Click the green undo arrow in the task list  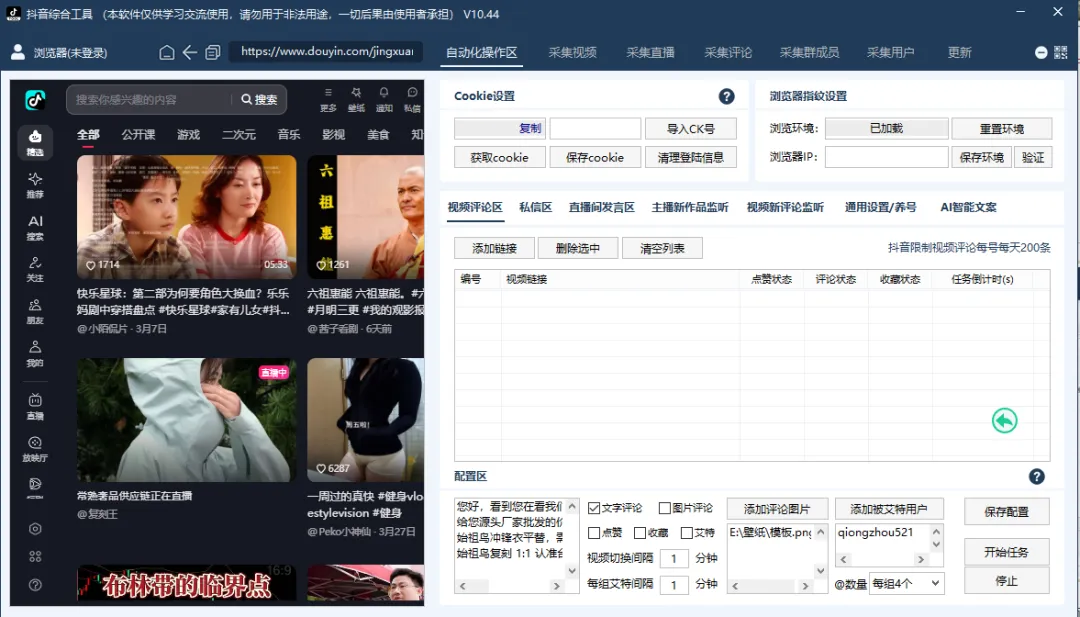(1006, 421)
